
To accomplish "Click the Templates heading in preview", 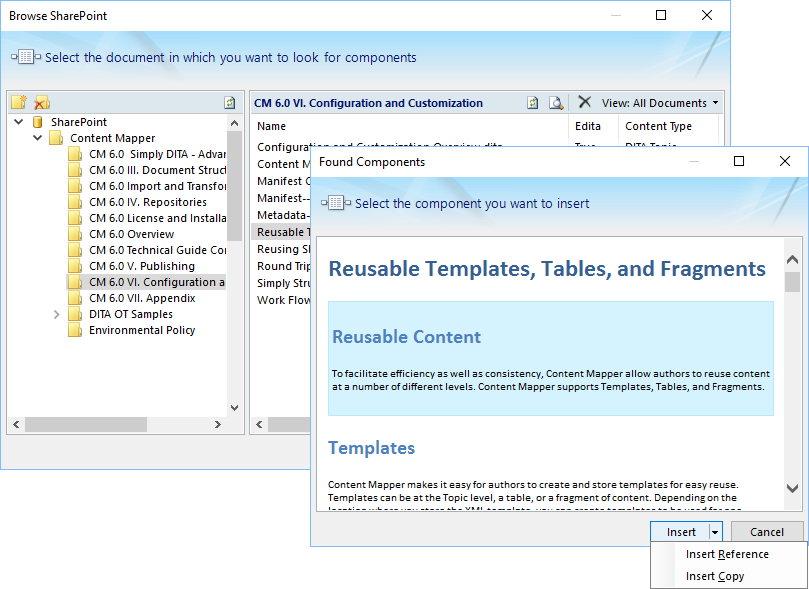I will [x=371, y=448].
